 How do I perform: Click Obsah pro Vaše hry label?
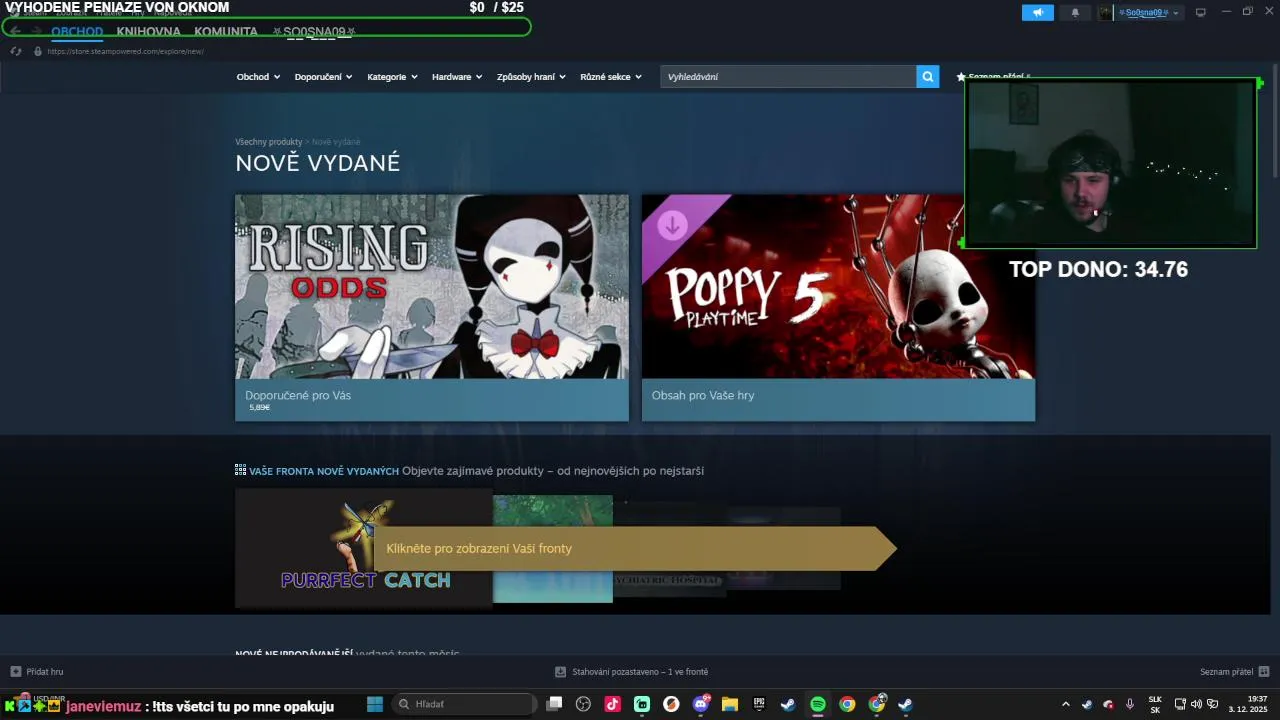[703, 395]
